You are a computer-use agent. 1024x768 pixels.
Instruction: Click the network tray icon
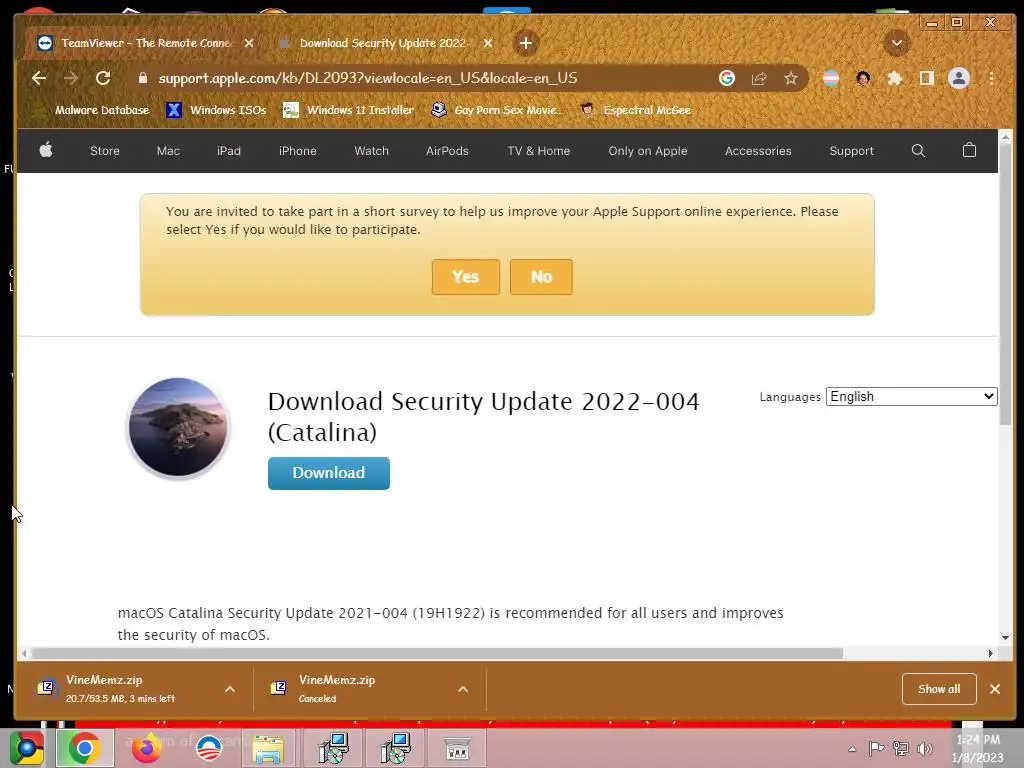[901, 748]
